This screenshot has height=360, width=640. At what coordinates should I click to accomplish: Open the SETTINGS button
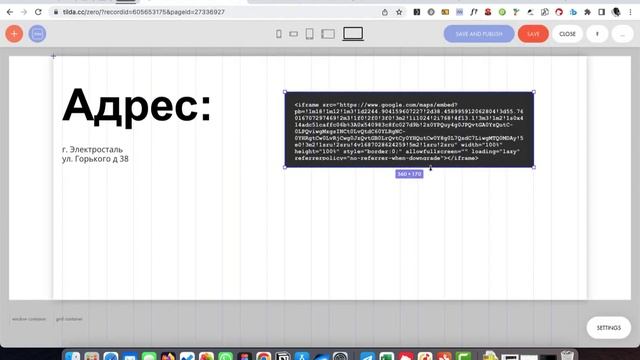click(x=609, y=328)
